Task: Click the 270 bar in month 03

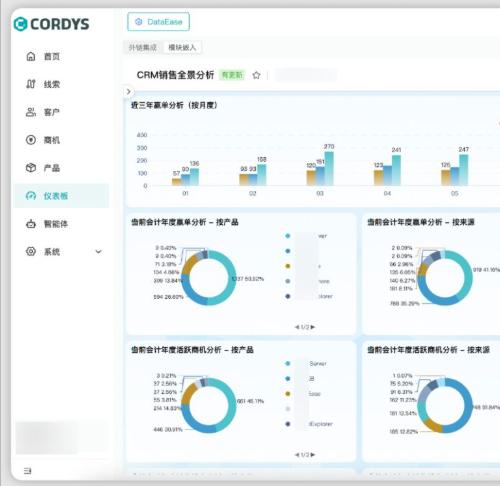Action: (329, 168)
